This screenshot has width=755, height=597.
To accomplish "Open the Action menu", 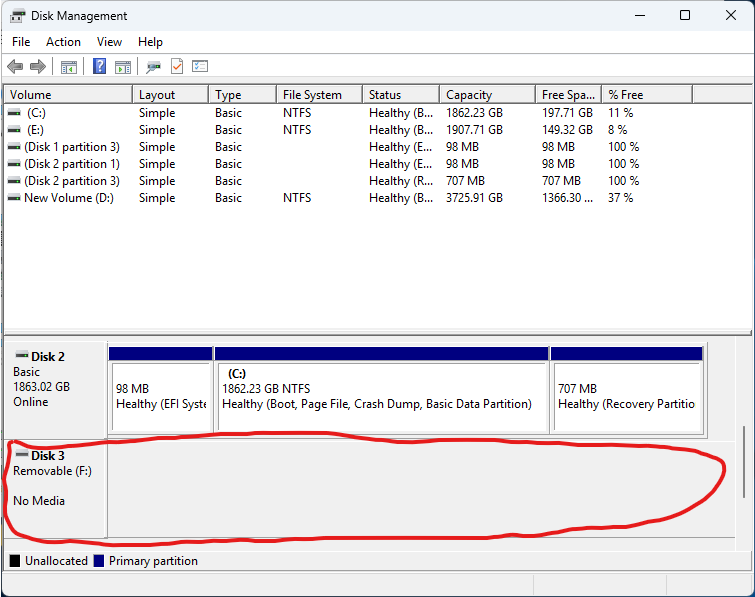I will point(63,42).
